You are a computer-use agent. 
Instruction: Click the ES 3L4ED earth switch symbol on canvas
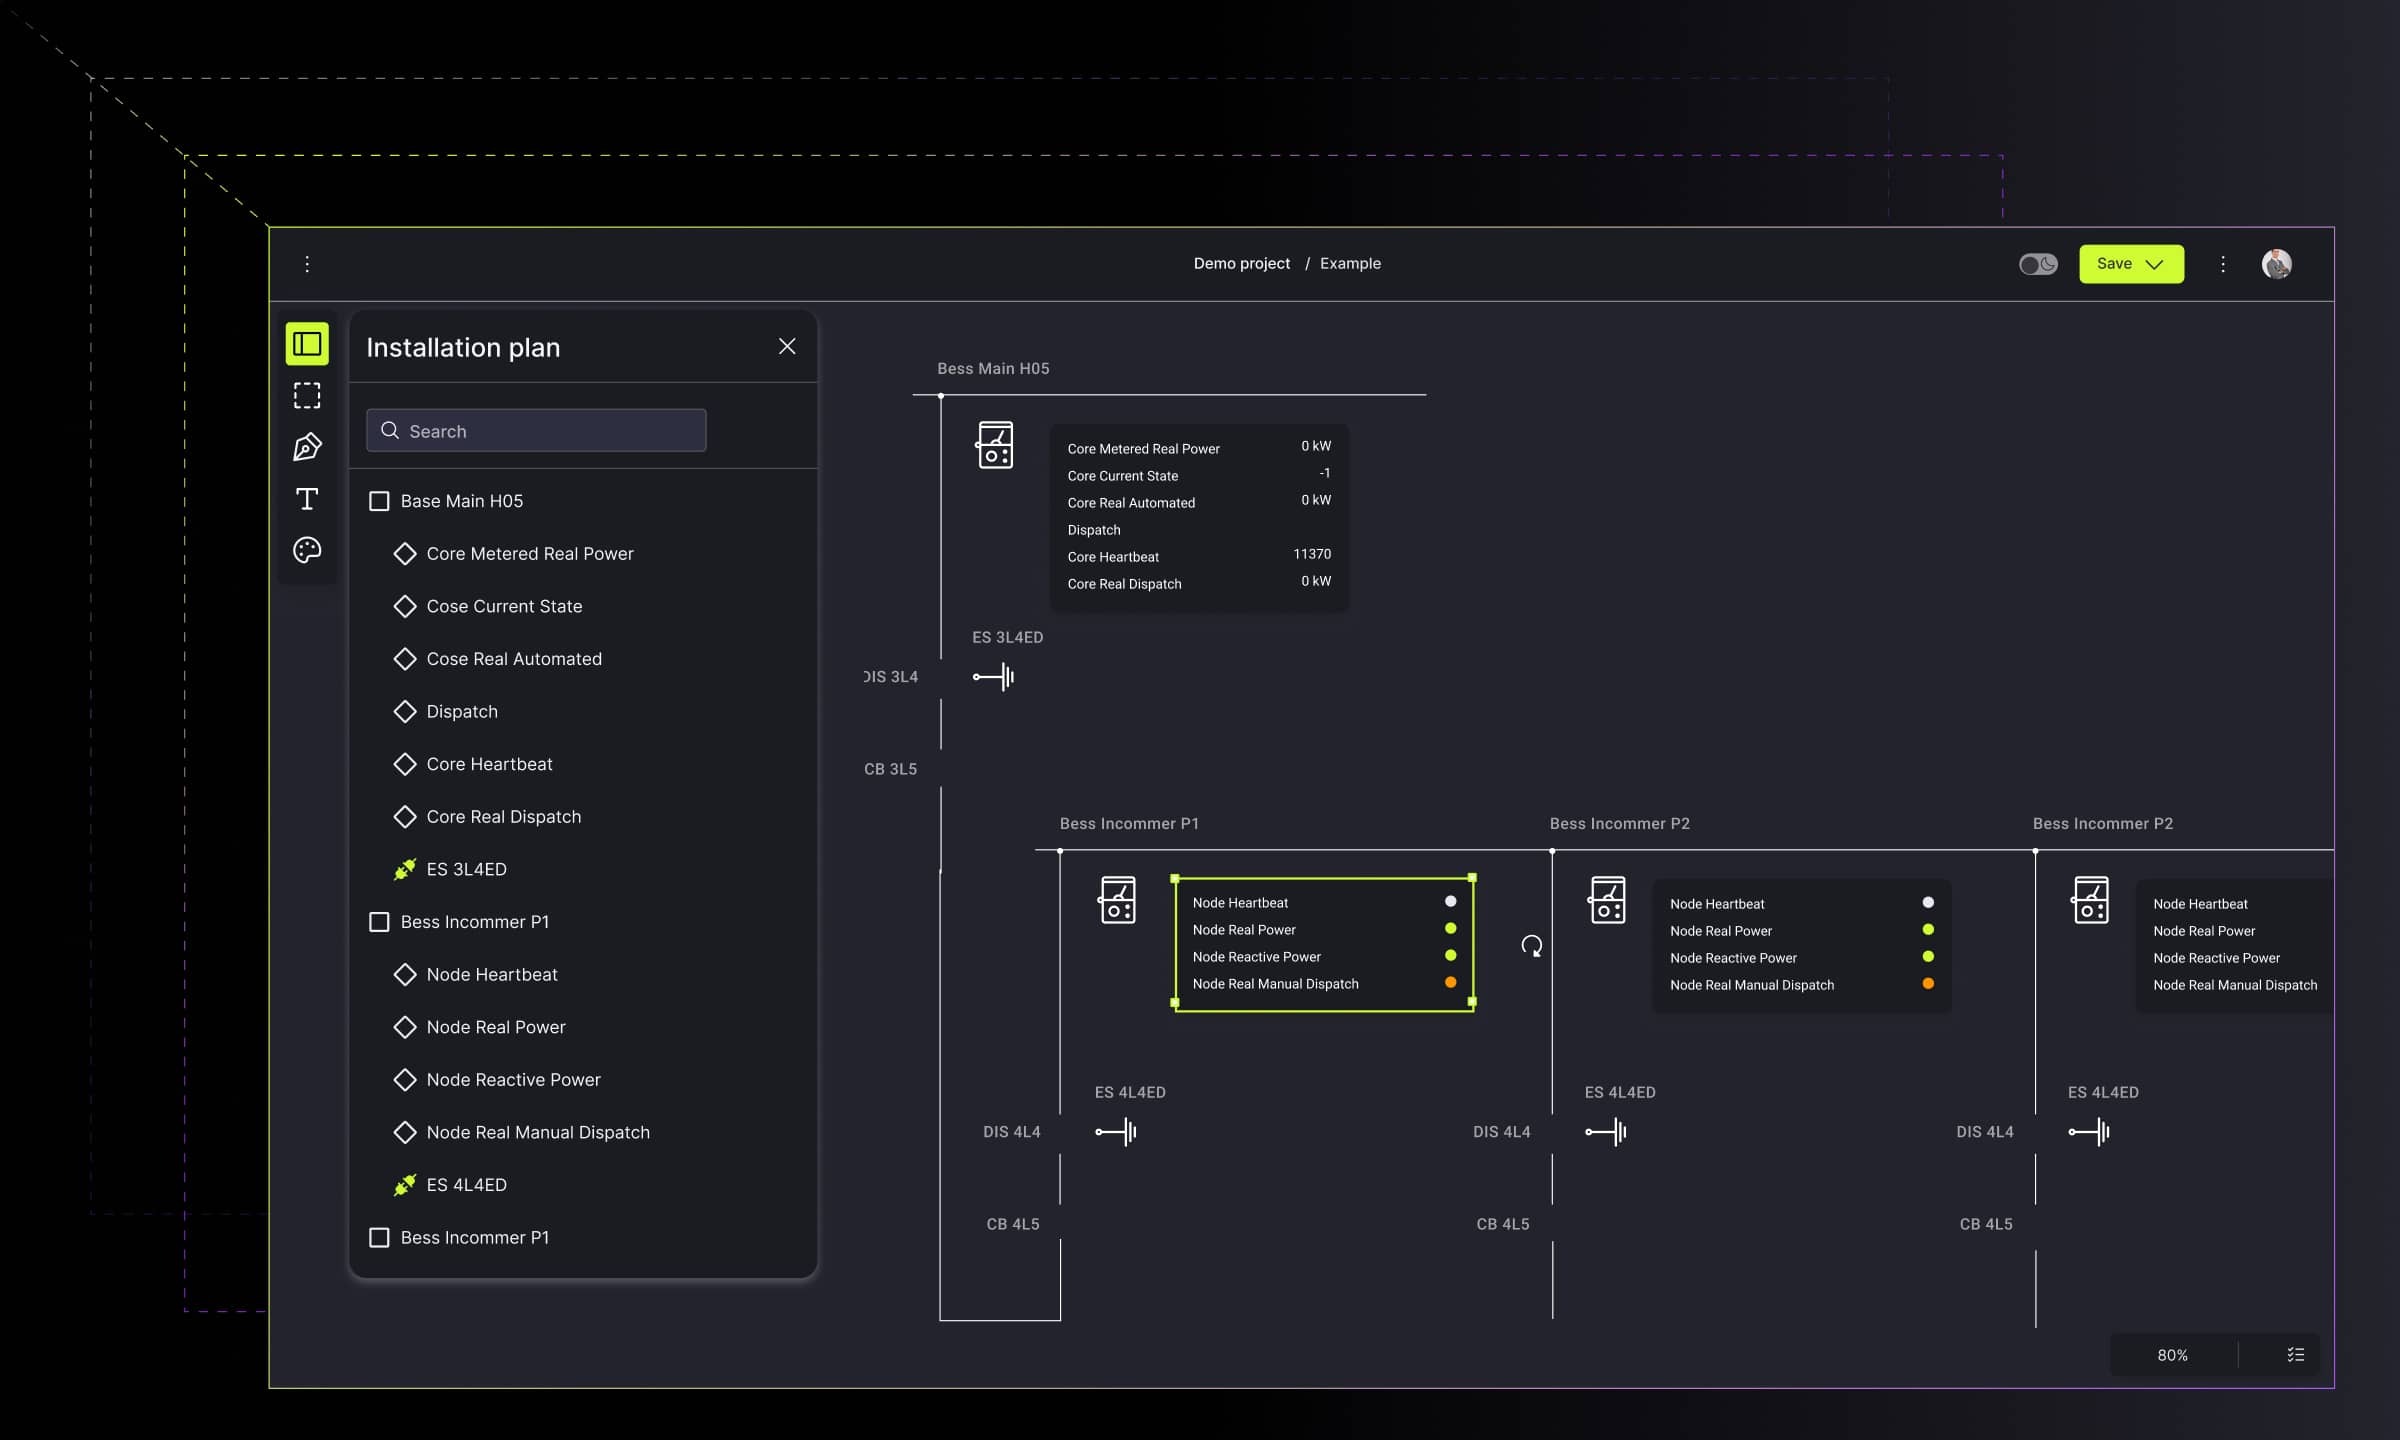click(994, 677)
